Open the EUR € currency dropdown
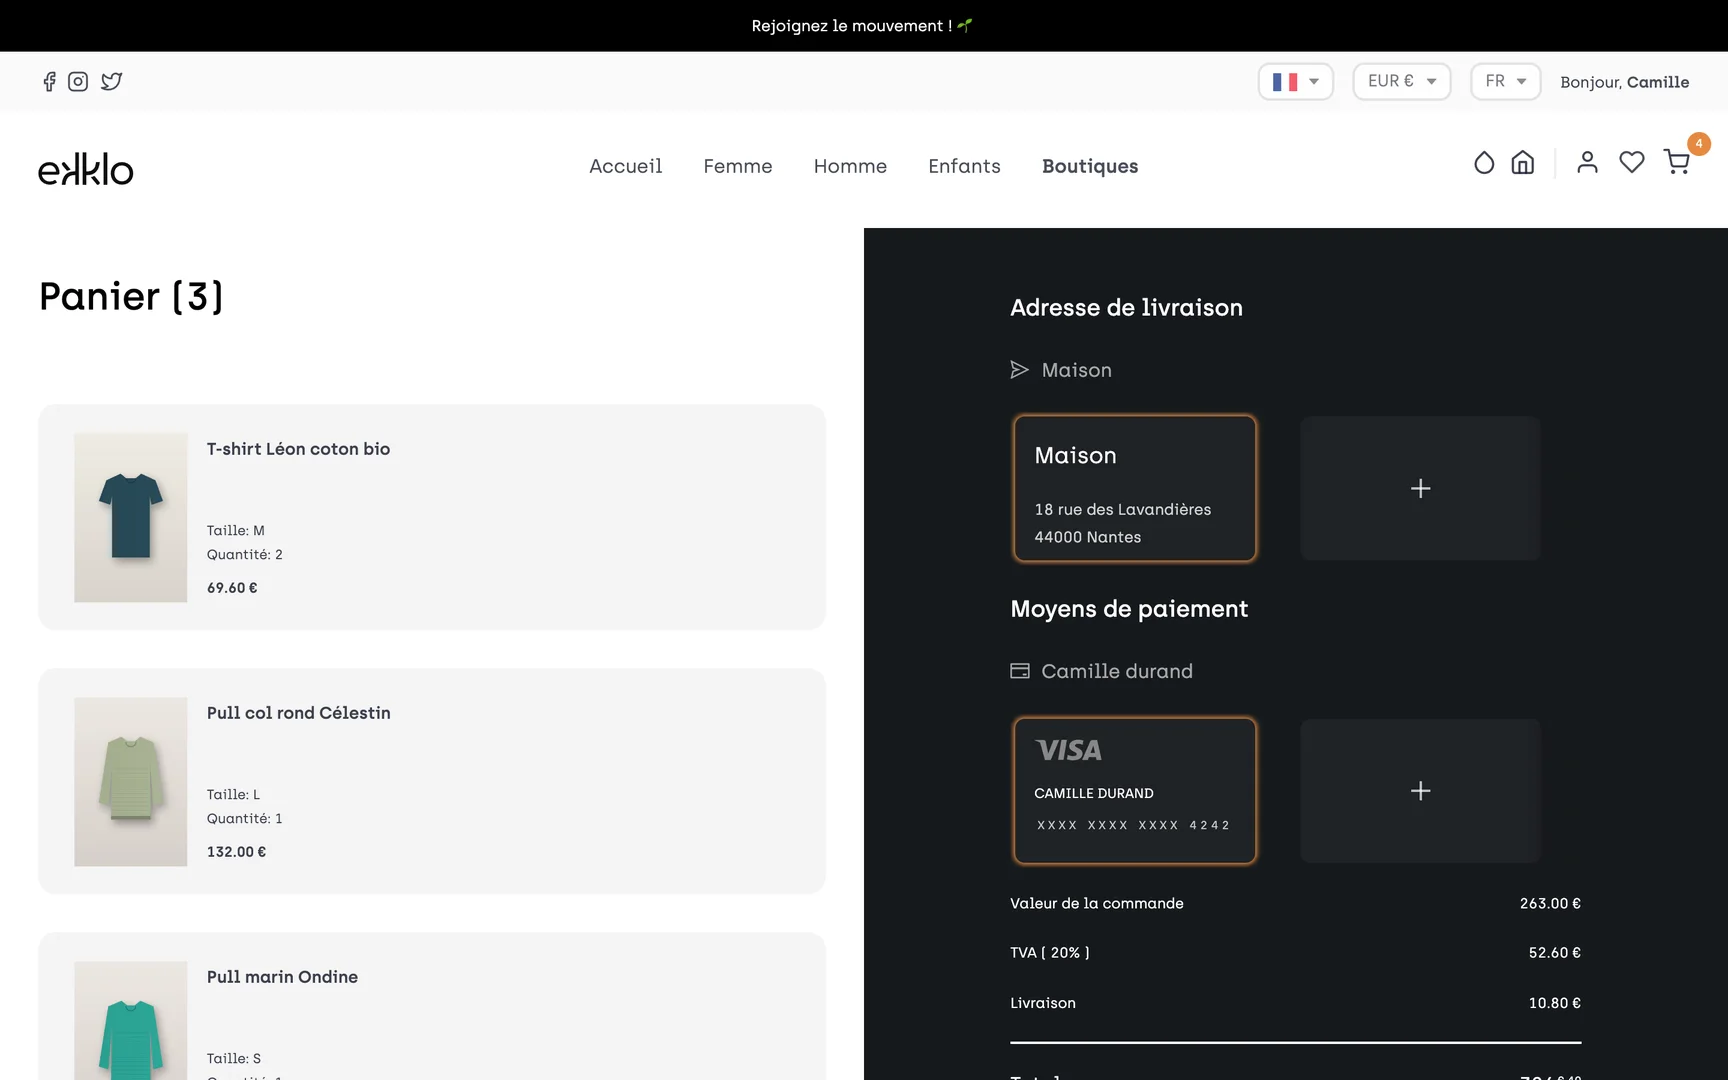Screen dimensions: 1728x1080 click(1402, 82)
